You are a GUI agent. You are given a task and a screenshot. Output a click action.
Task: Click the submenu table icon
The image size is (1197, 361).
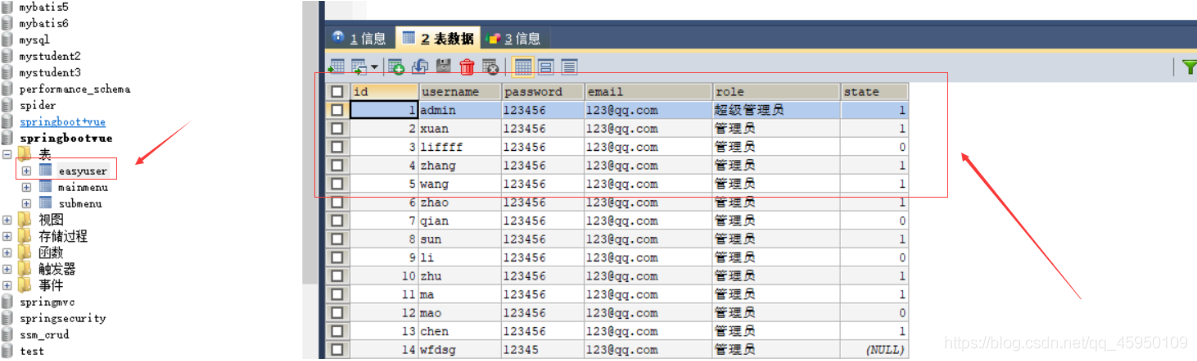click(45, 203)
